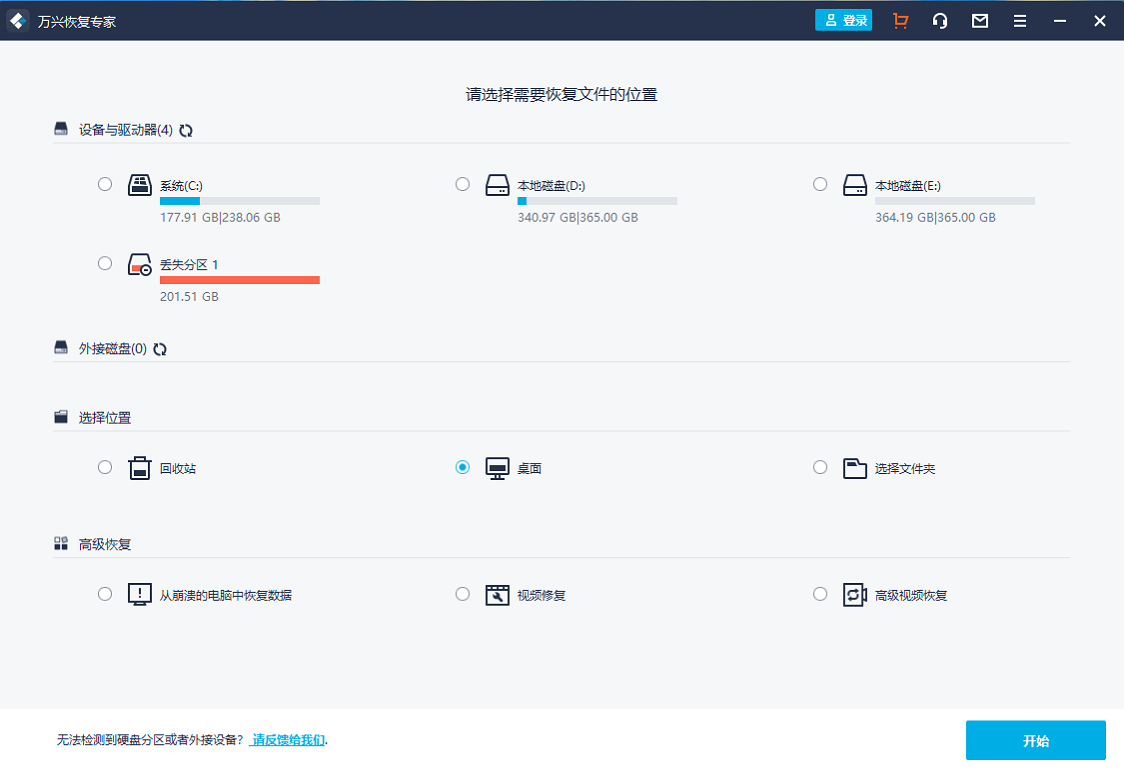Click the crashed computer recovery icon

coord(140,595)
